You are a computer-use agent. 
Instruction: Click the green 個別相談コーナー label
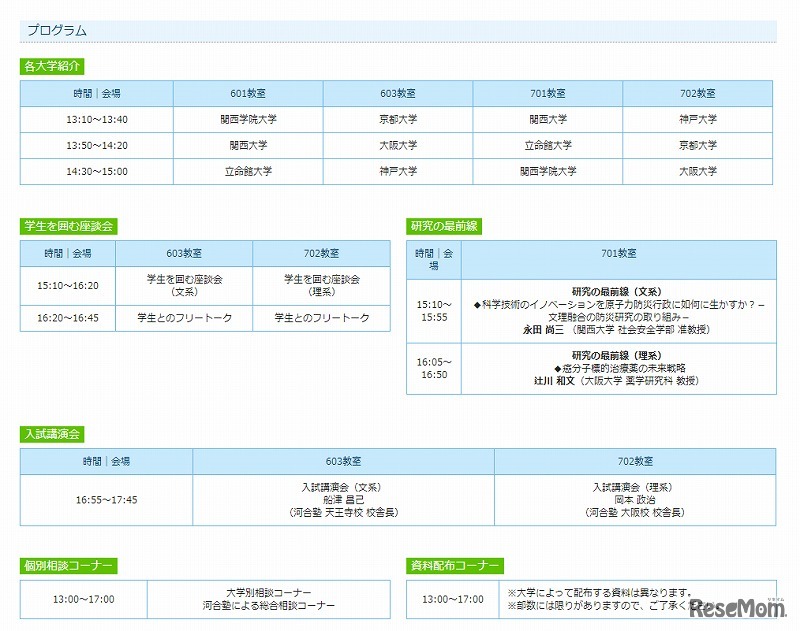68,566
